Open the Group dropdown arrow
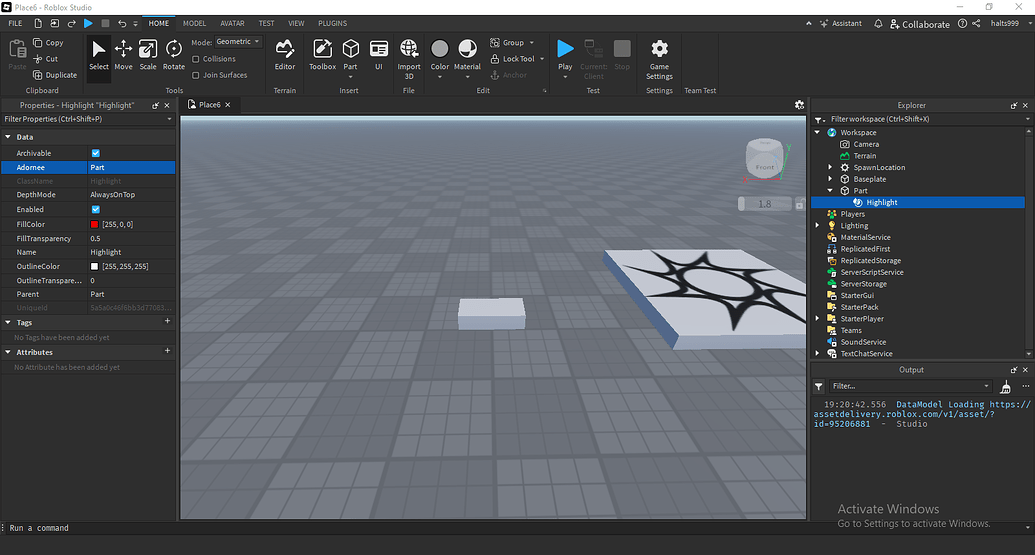Screen dimensions: 1035x555 click(x=532, y=43)
